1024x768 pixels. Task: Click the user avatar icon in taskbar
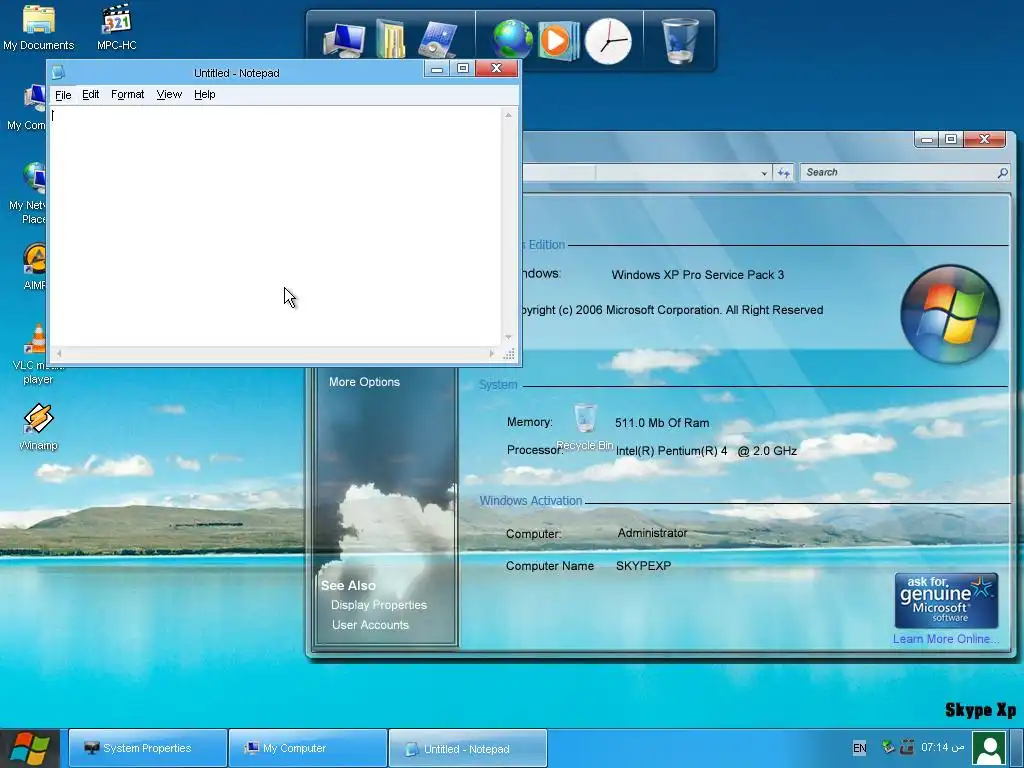click(x=989, y=748)
